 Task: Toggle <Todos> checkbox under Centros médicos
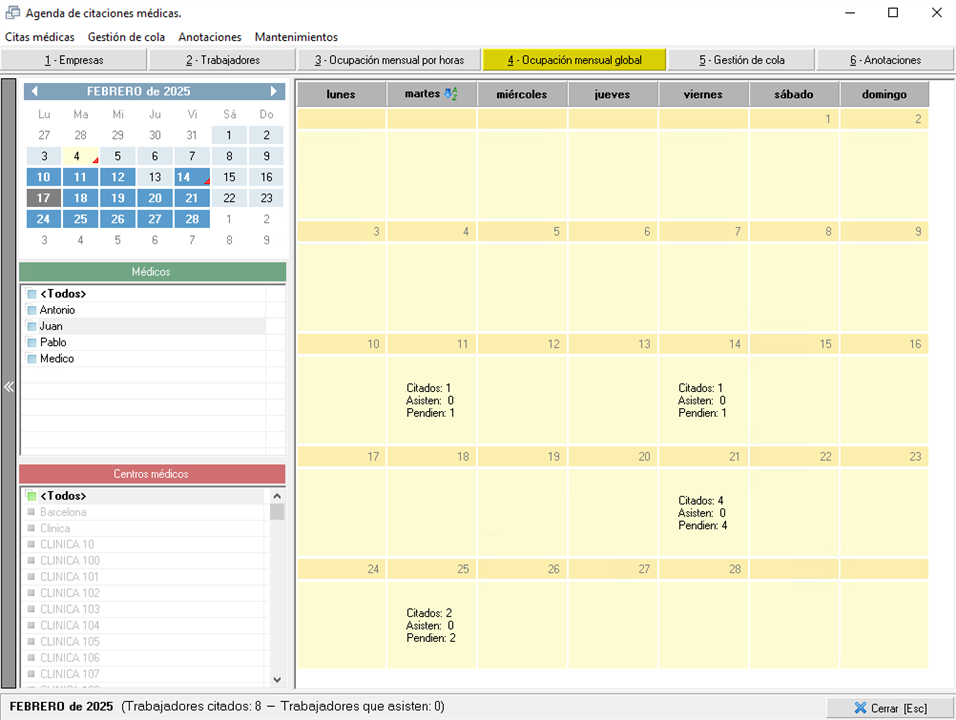32,496
